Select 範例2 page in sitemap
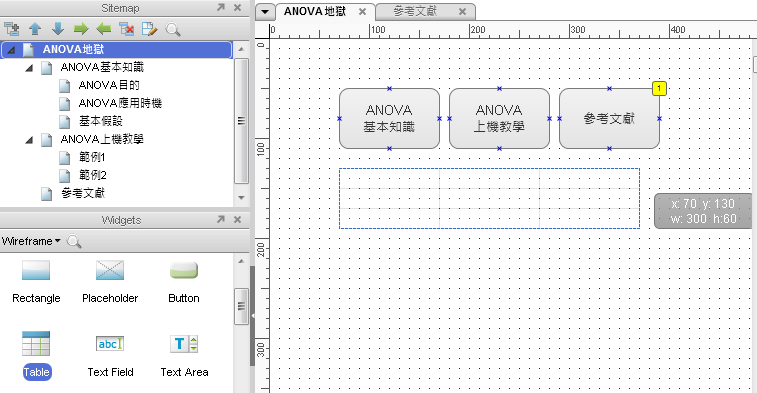 point(92,175)
